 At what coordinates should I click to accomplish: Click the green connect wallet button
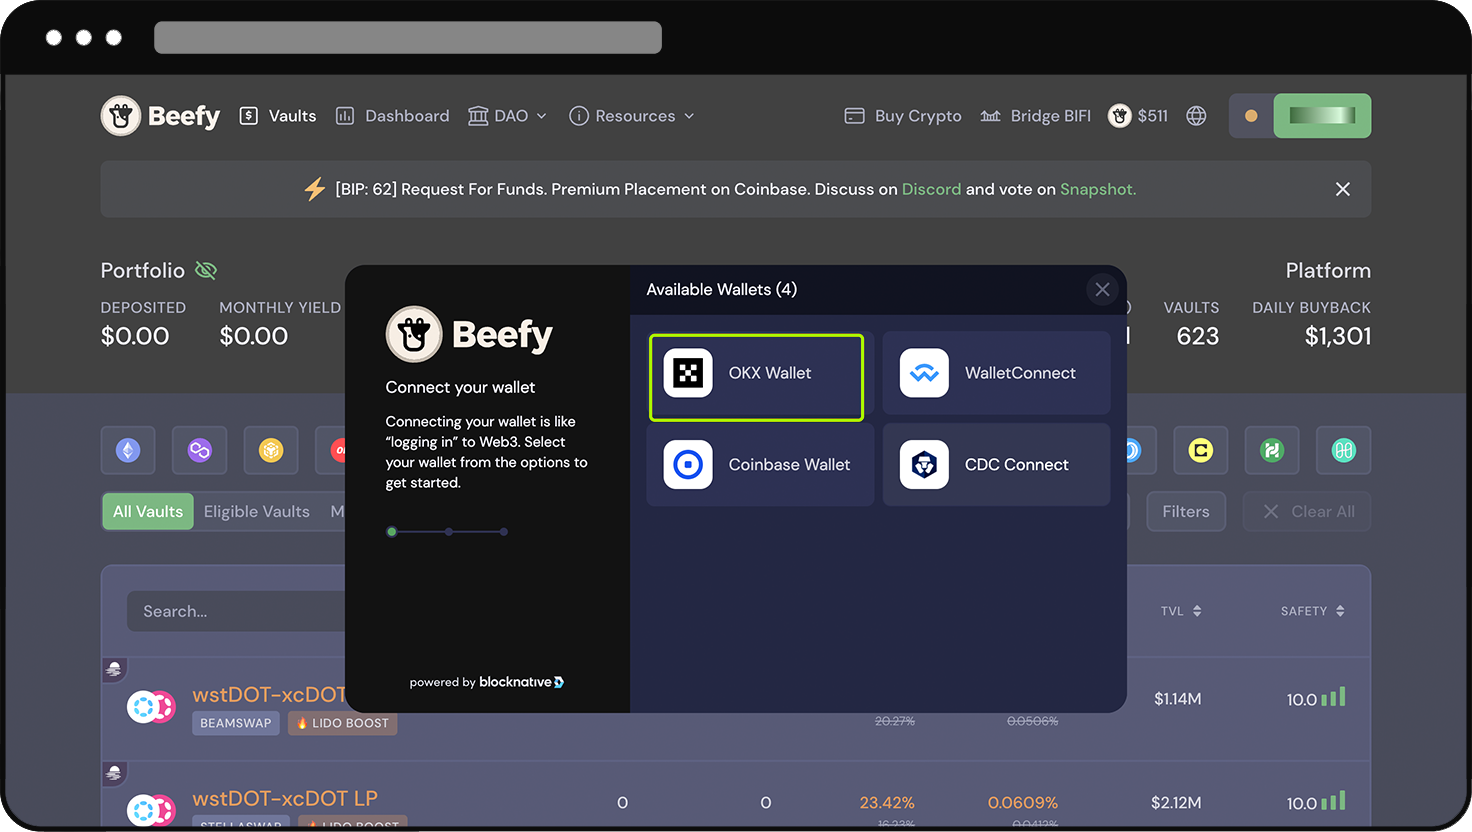[1322, 116]
